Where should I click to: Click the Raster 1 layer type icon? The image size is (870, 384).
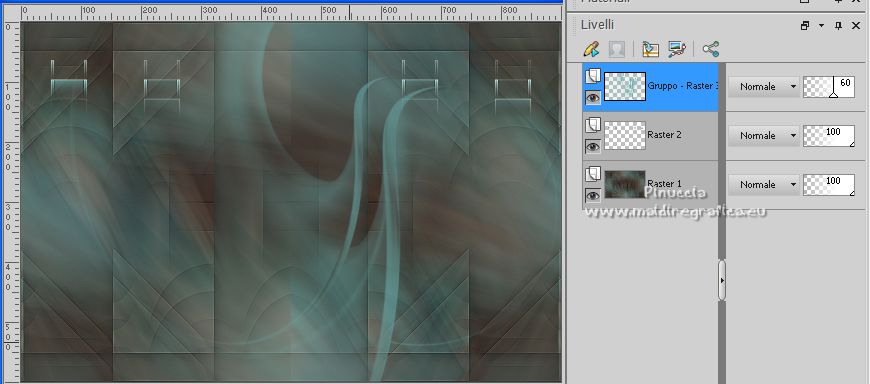[x=593, y=174]
